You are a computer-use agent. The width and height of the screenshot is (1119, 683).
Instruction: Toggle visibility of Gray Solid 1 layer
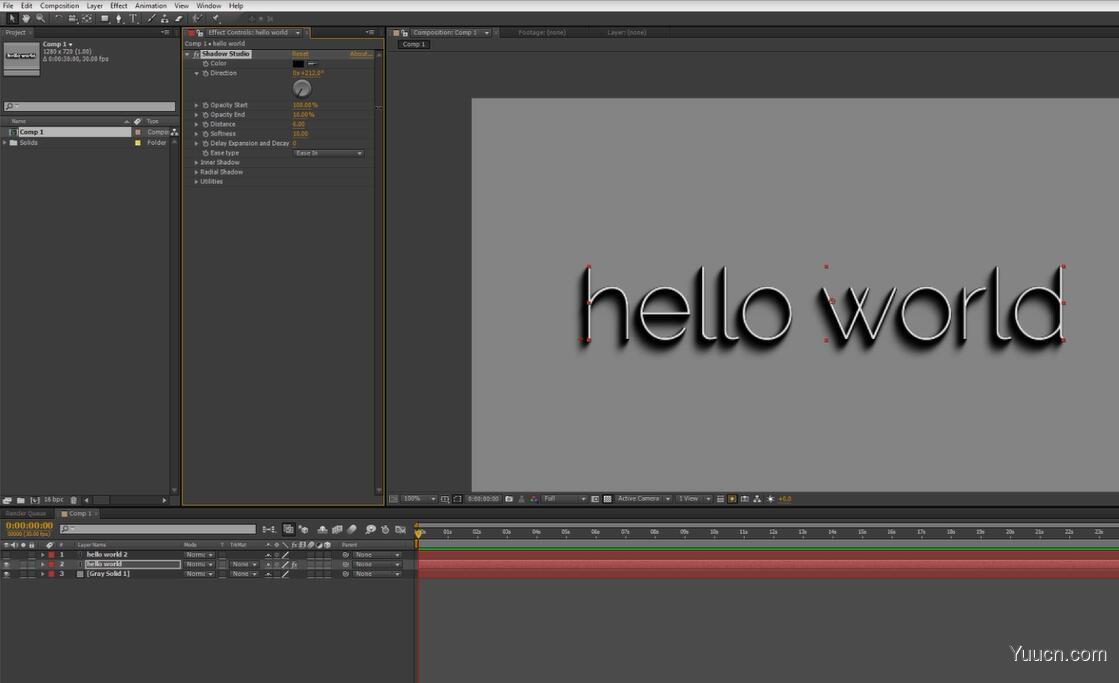[6, 574]
